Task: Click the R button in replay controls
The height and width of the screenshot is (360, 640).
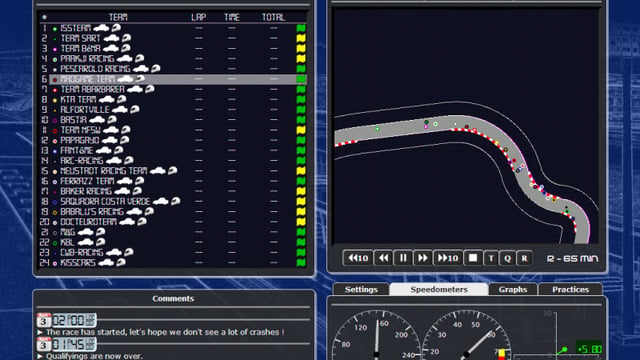Action: point(524,258)
